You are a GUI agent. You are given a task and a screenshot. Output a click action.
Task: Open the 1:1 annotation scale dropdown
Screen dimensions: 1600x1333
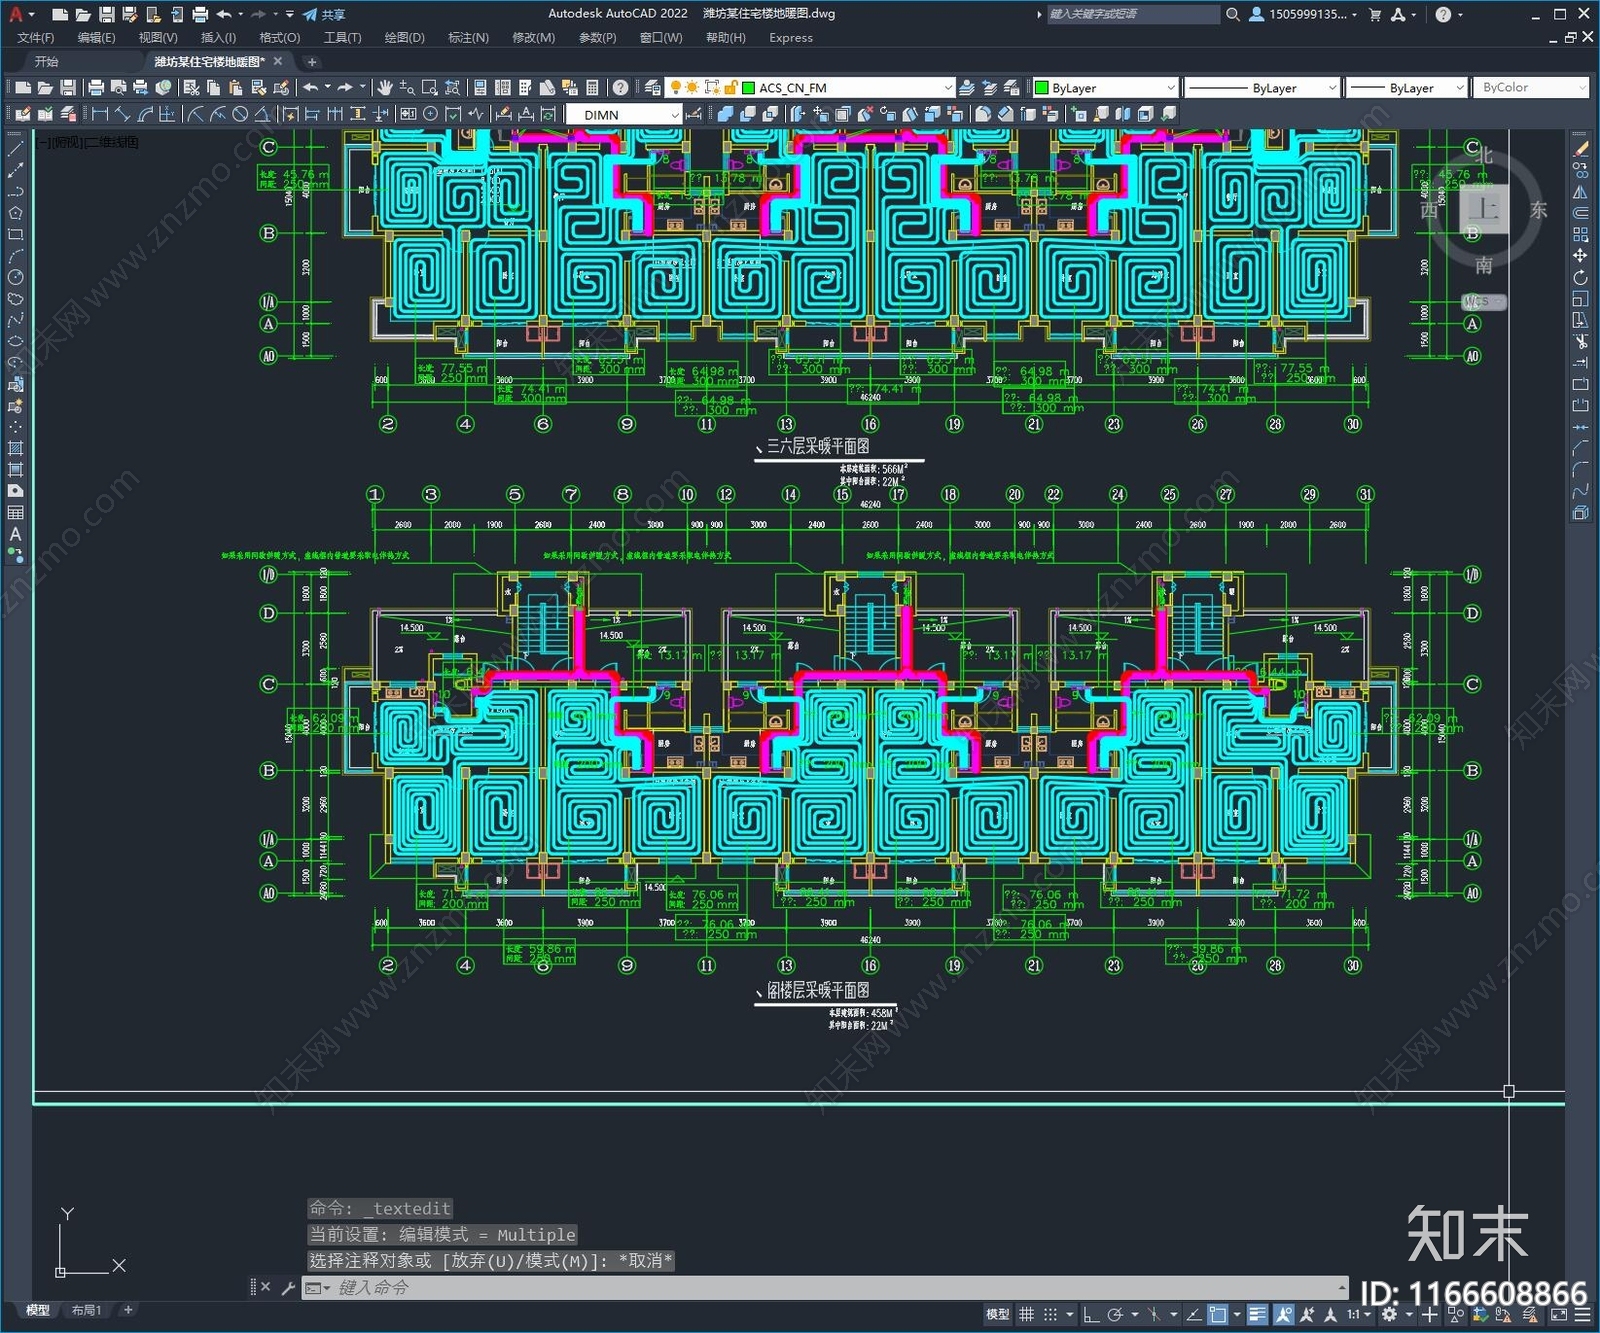tap(1360, 1314)
